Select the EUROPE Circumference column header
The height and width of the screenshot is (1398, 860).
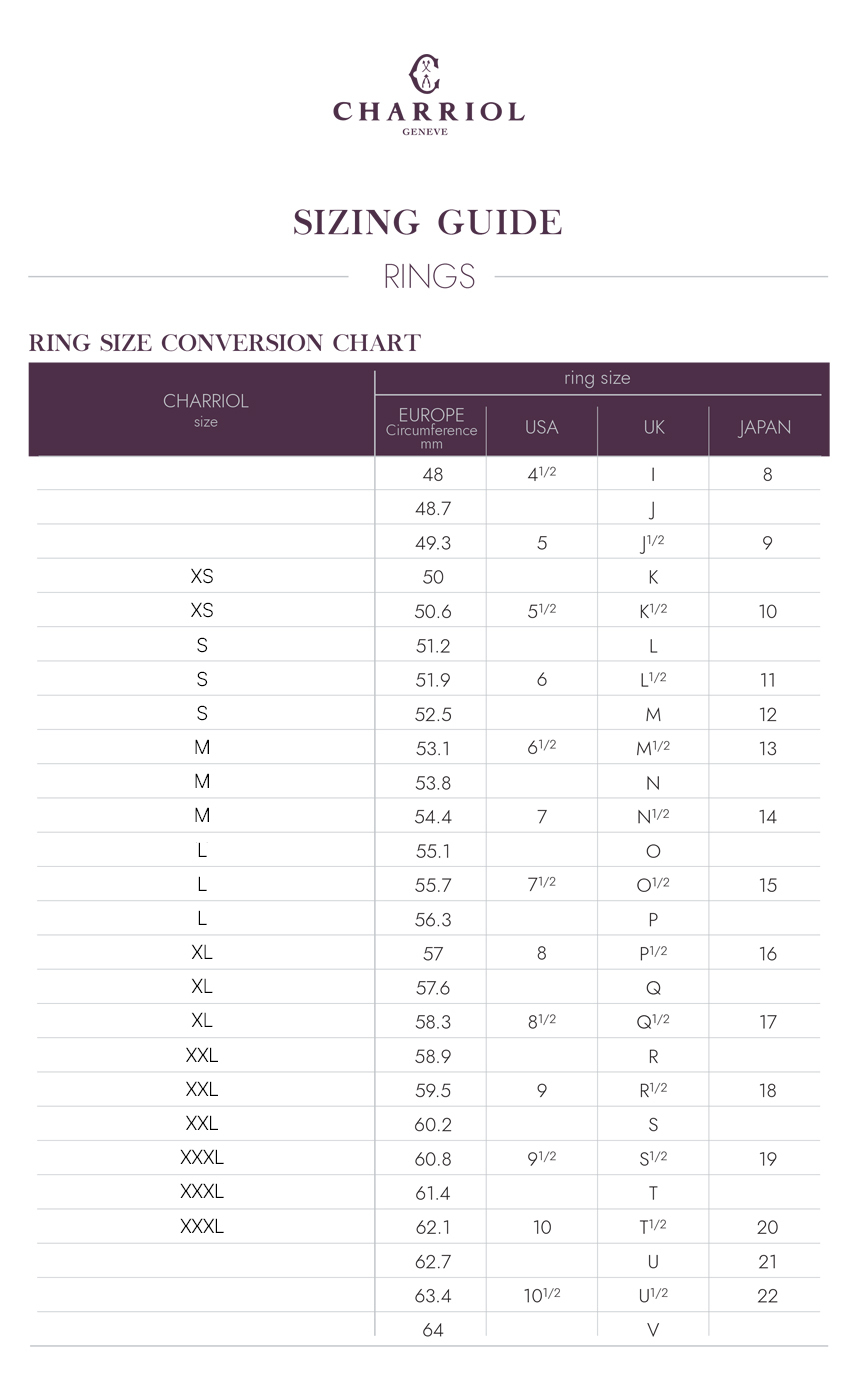431,428
